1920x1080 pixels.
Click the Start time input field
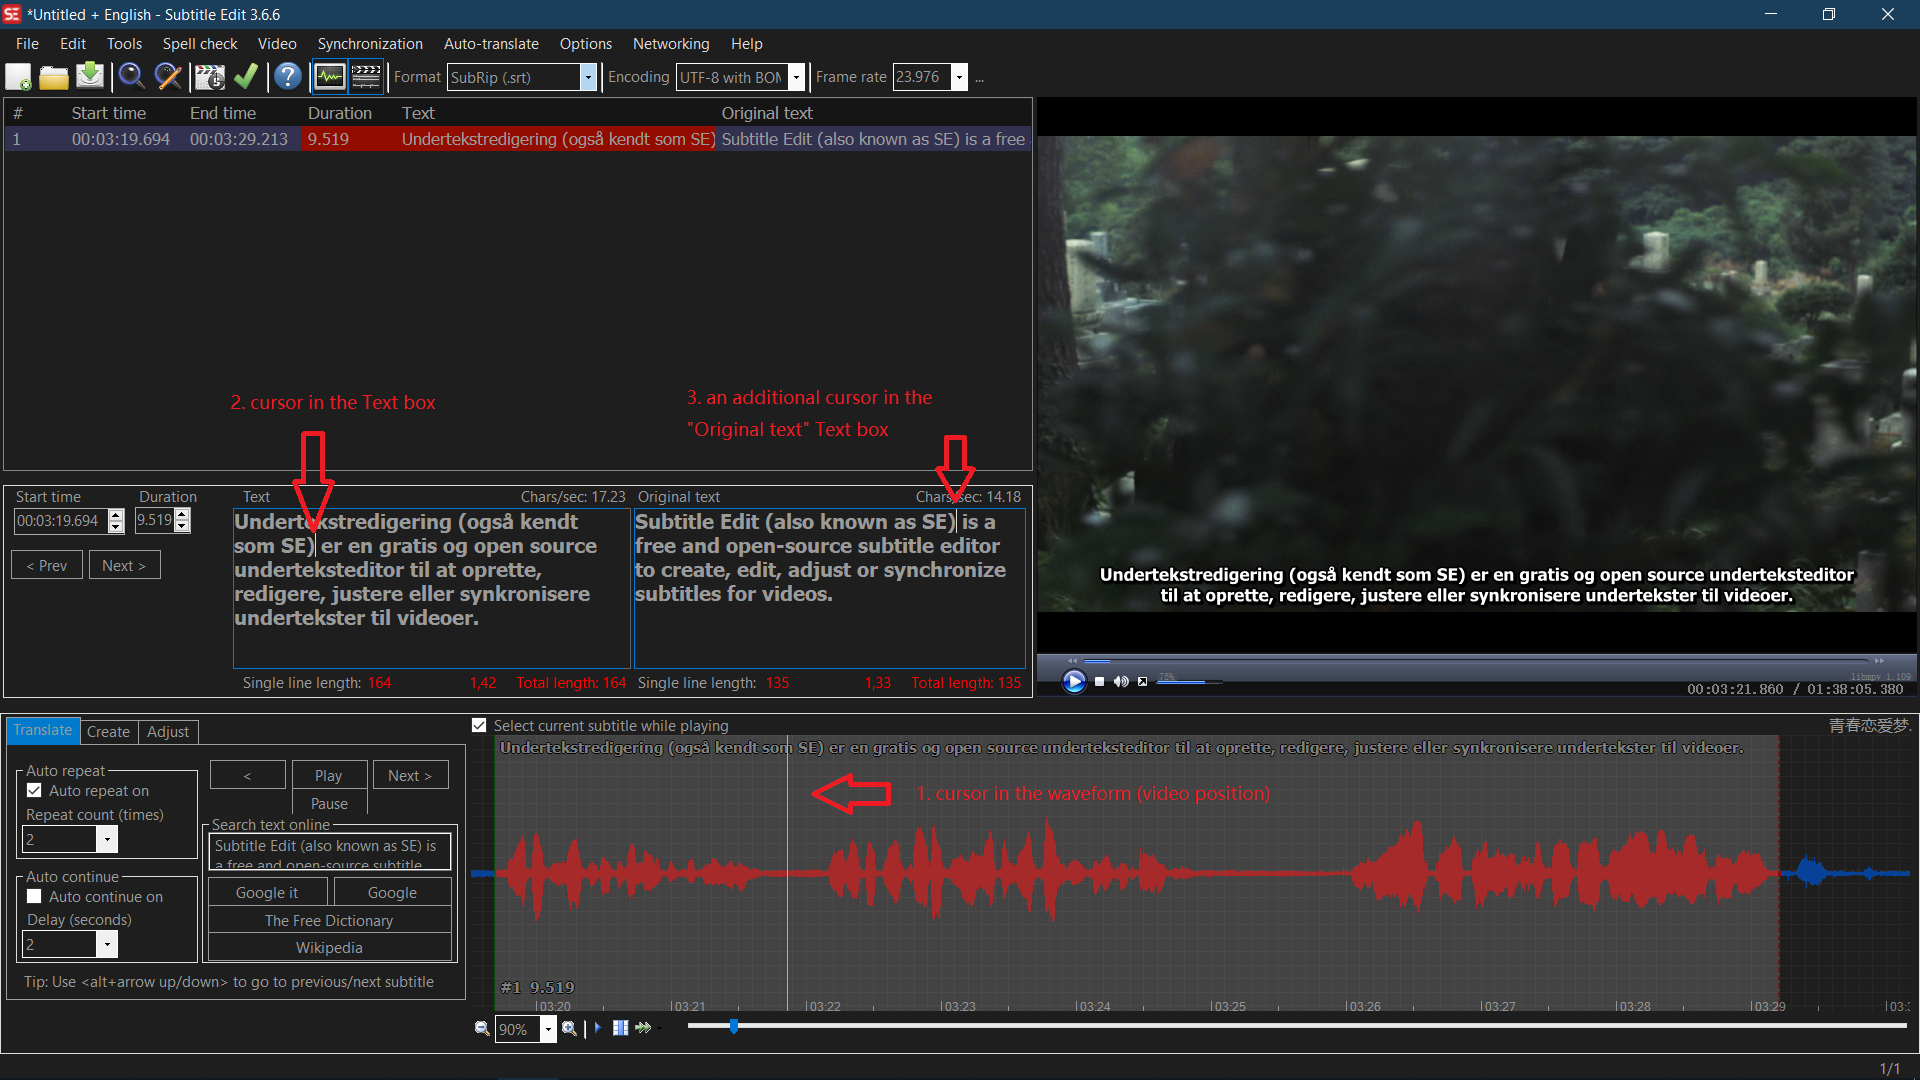tap(60, 520)
